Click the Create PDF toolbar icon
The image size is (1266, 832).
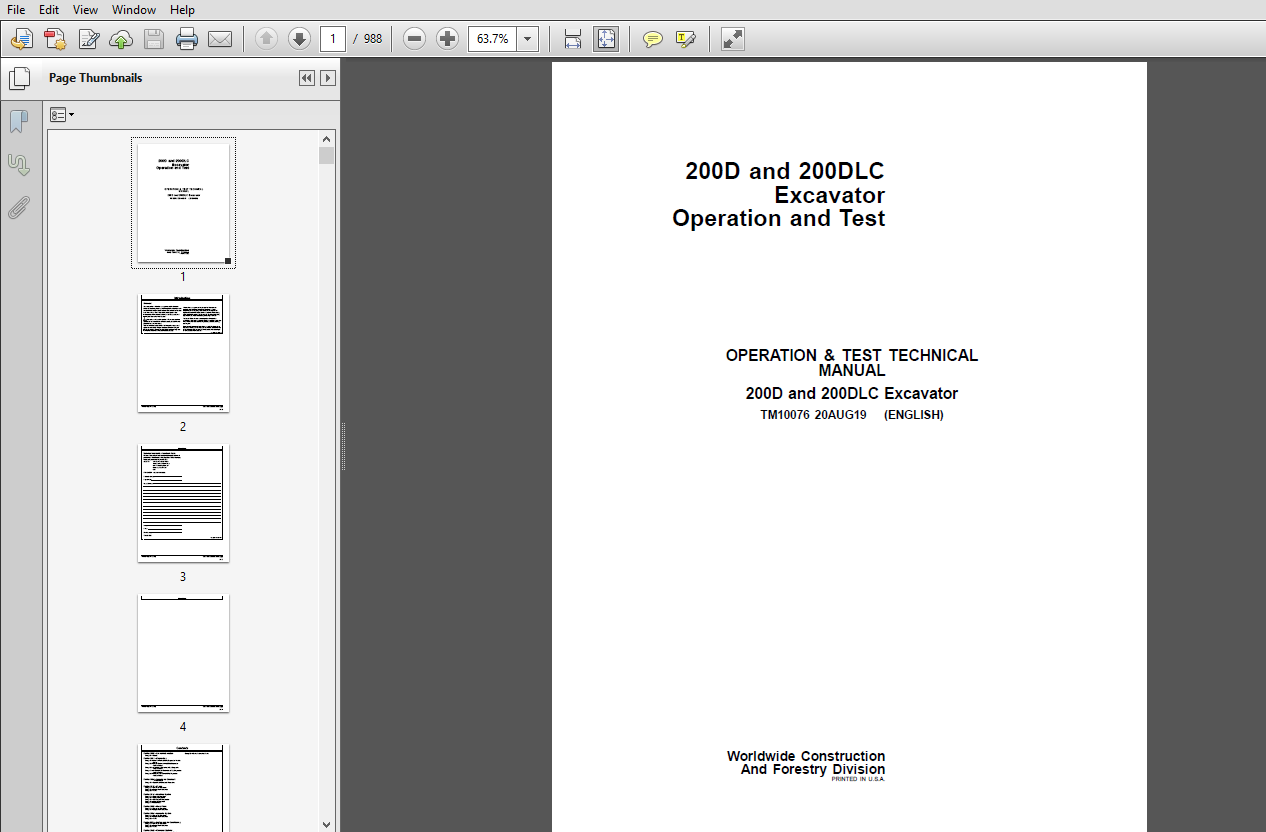tap(55, 39)
